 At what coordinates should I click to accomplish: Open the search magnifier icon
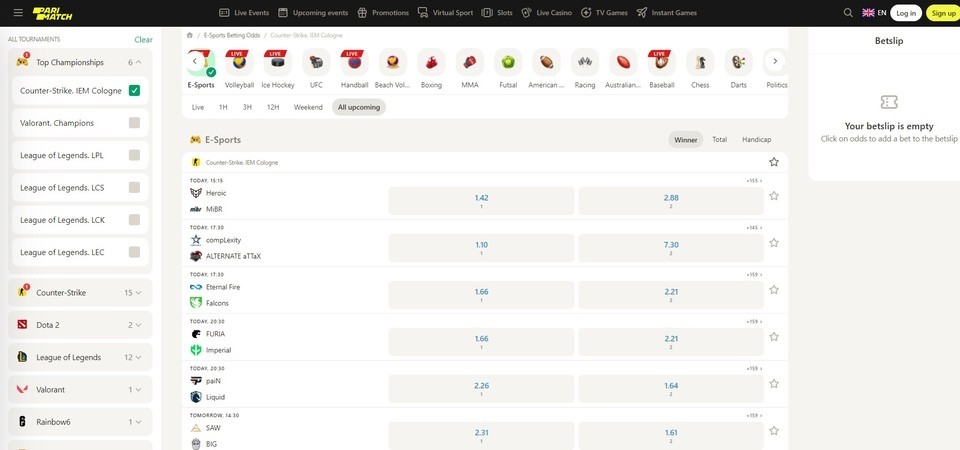coord(848,12)
